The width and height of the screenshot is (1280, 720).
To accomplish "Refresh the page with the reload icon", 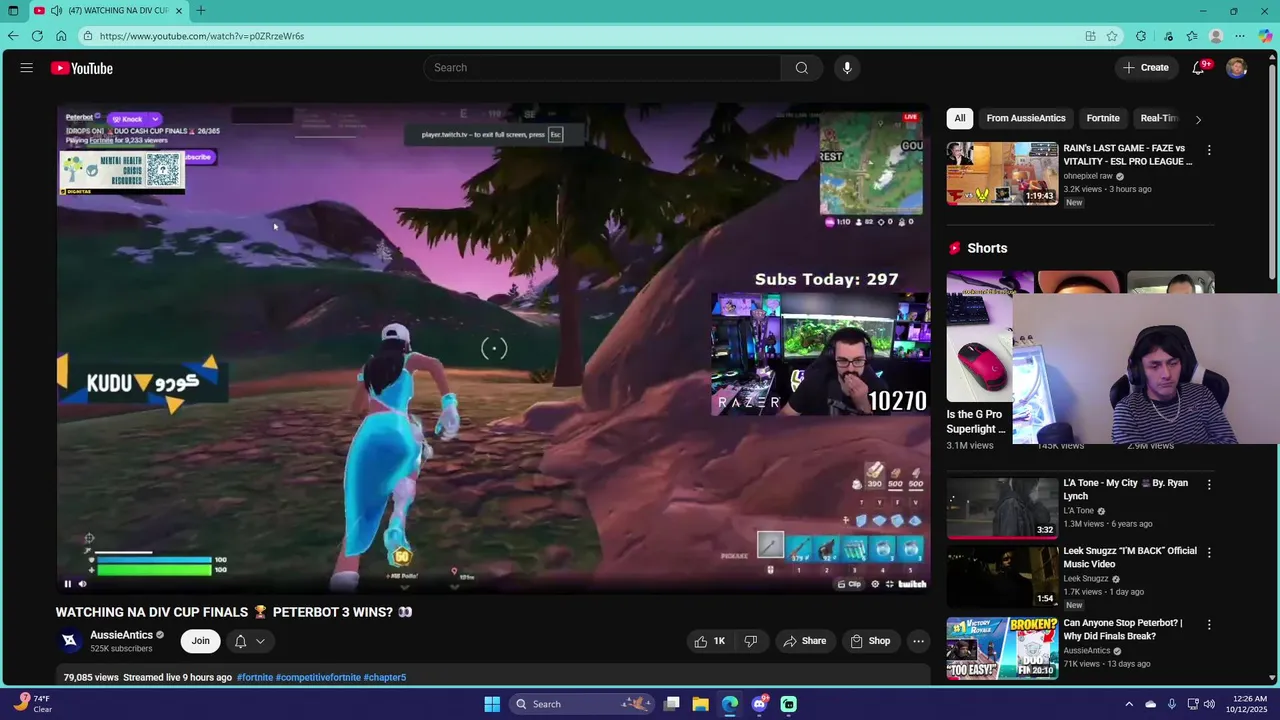I will pyautogui.click(x=37, y=36).
